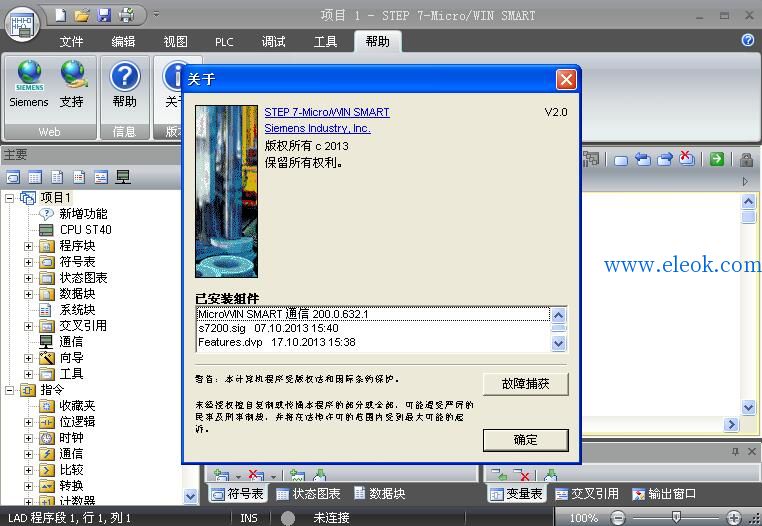The height and width of the screenshot is (526, 762).
Task: Click the zoom in plus button
Action: tap(734, 518)
